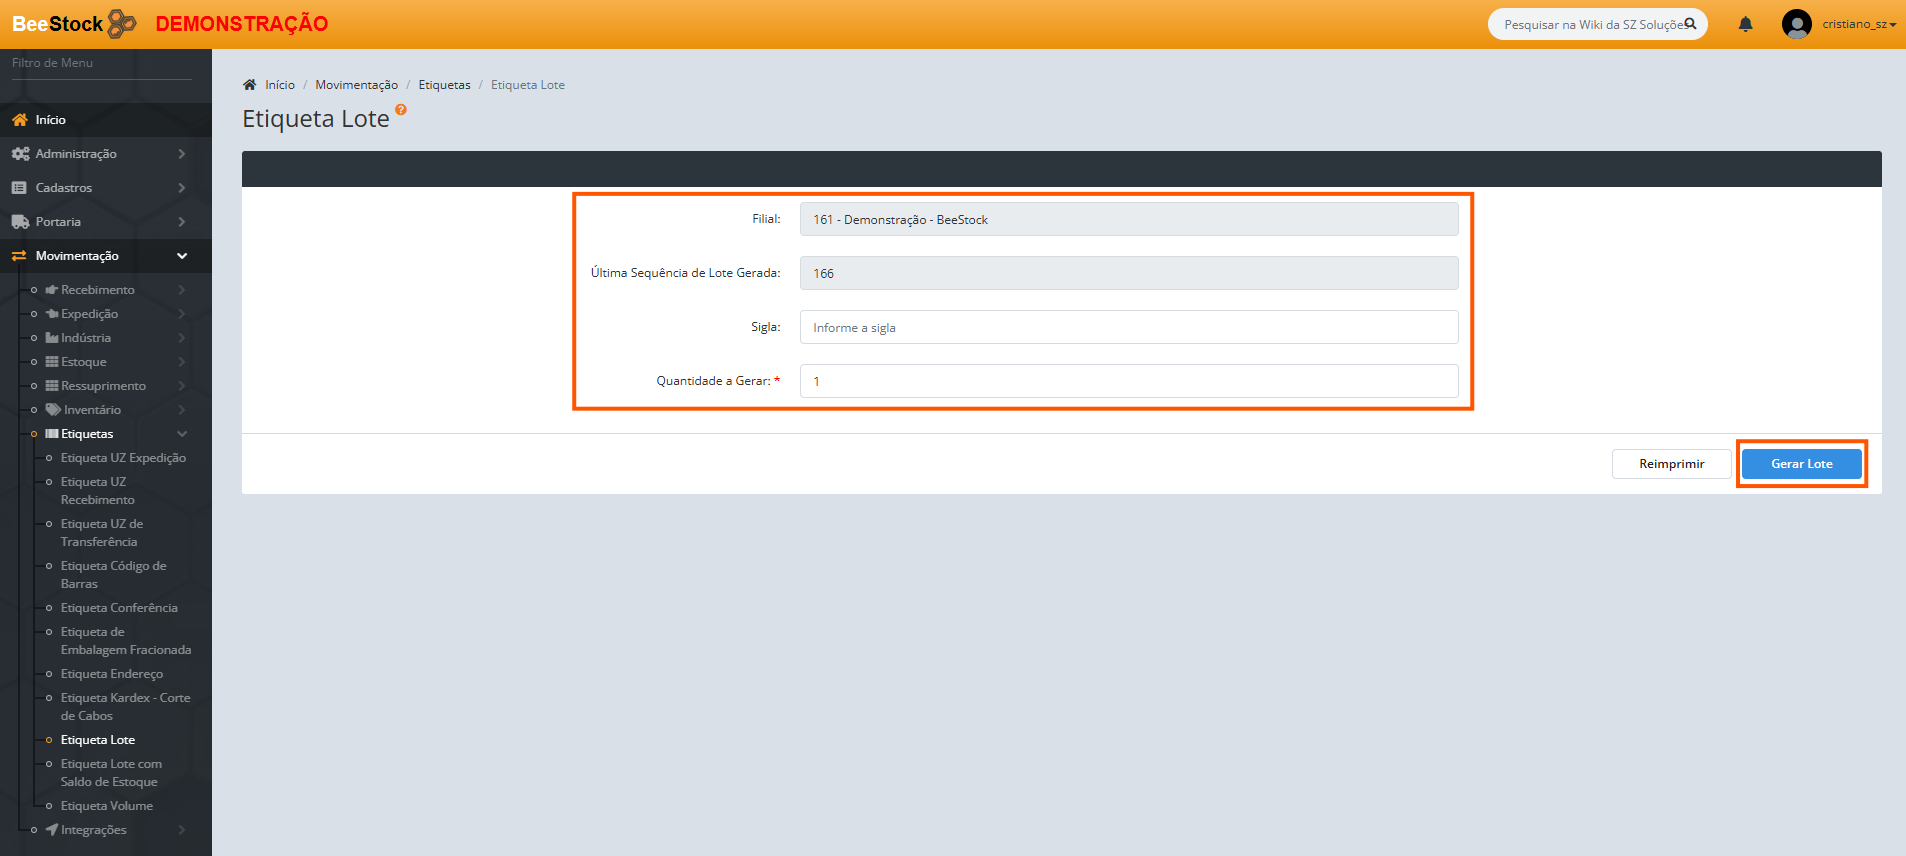
Task: Click the Reimprimir button
Action: click(1671, 464)
